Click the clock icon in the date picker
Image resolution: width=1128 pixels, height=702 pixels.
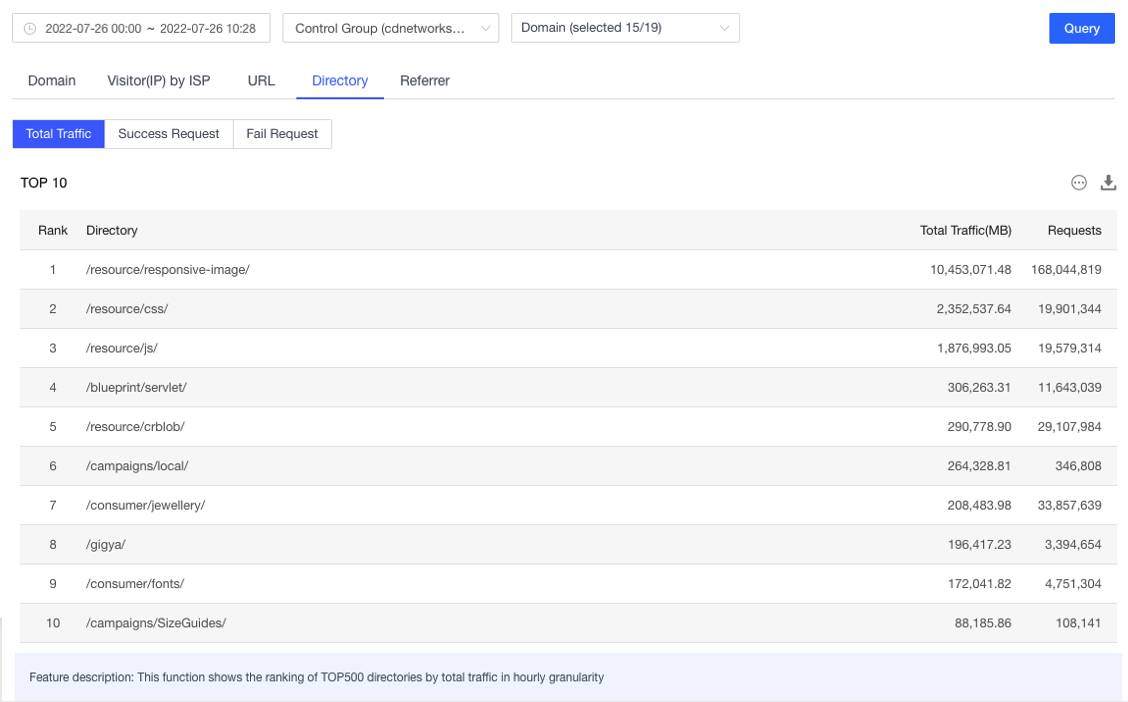coord(29,27)
